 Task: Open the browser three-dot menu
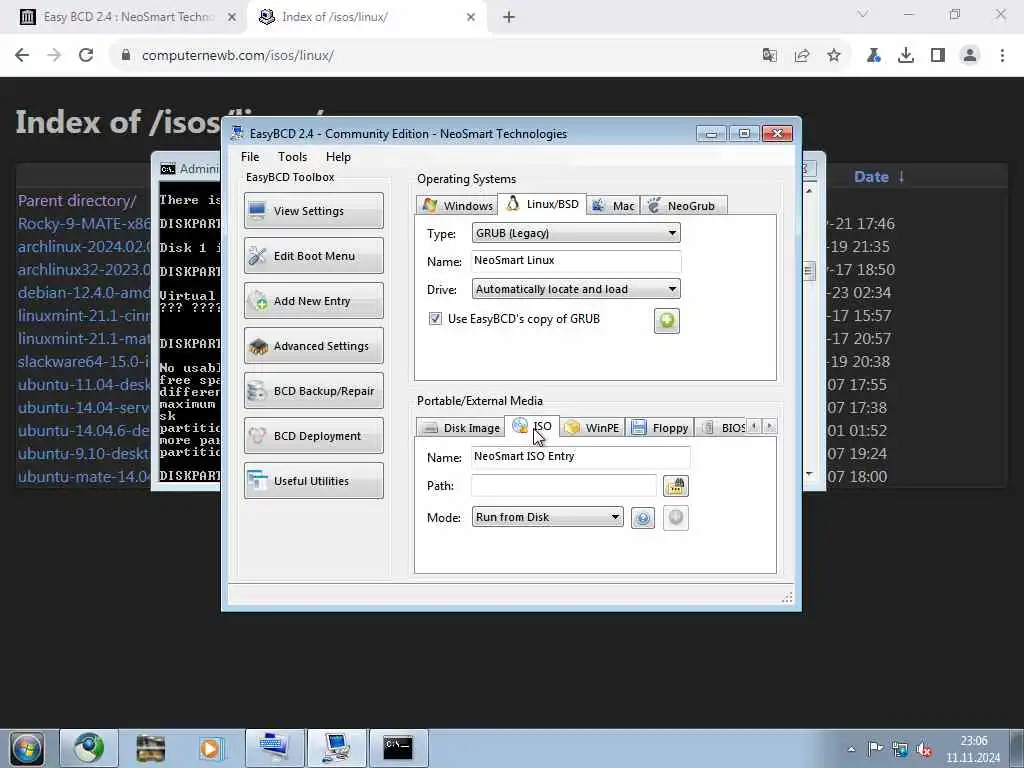1002,56
